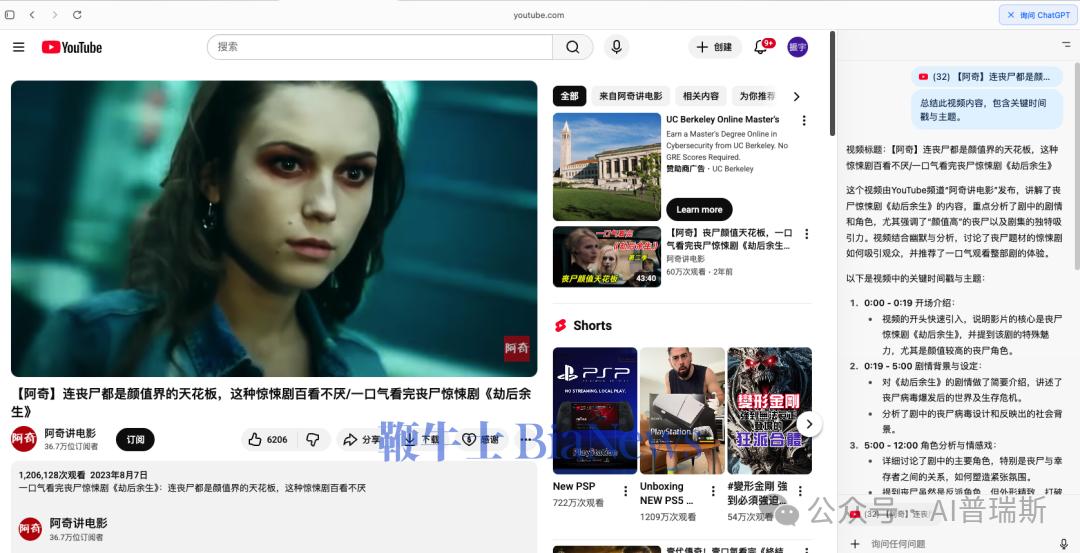Viewport: 1080px width, 553px height.
Task: Focus the YouTube 搜索 search field
Action: (x=380, y=47)
